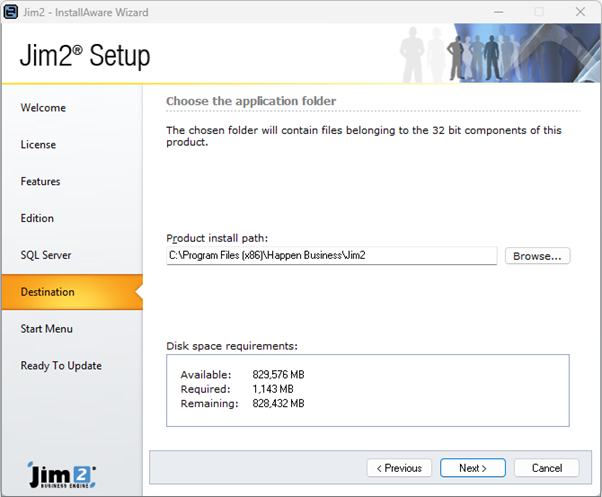The width and height of the screenshot is (602, 497).
Task: Cancel the Jim2 setup
Action: (x=546, y=468)
